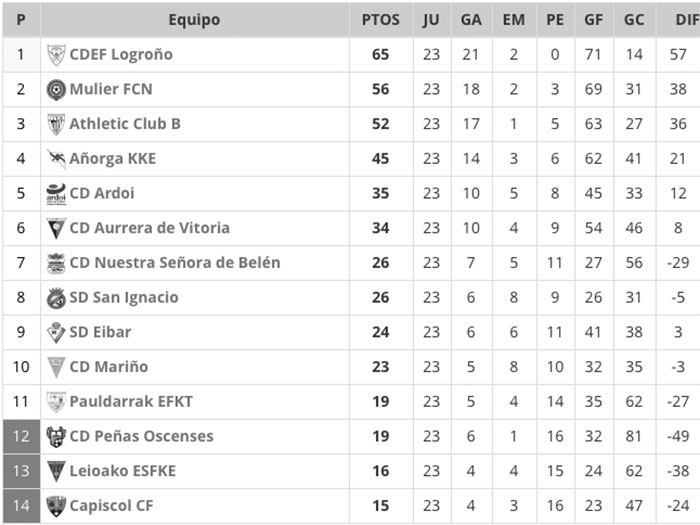700x525 pixels.
Task: Click the CD Aurrera de Vitoria crest
Action: pos(56,228)
